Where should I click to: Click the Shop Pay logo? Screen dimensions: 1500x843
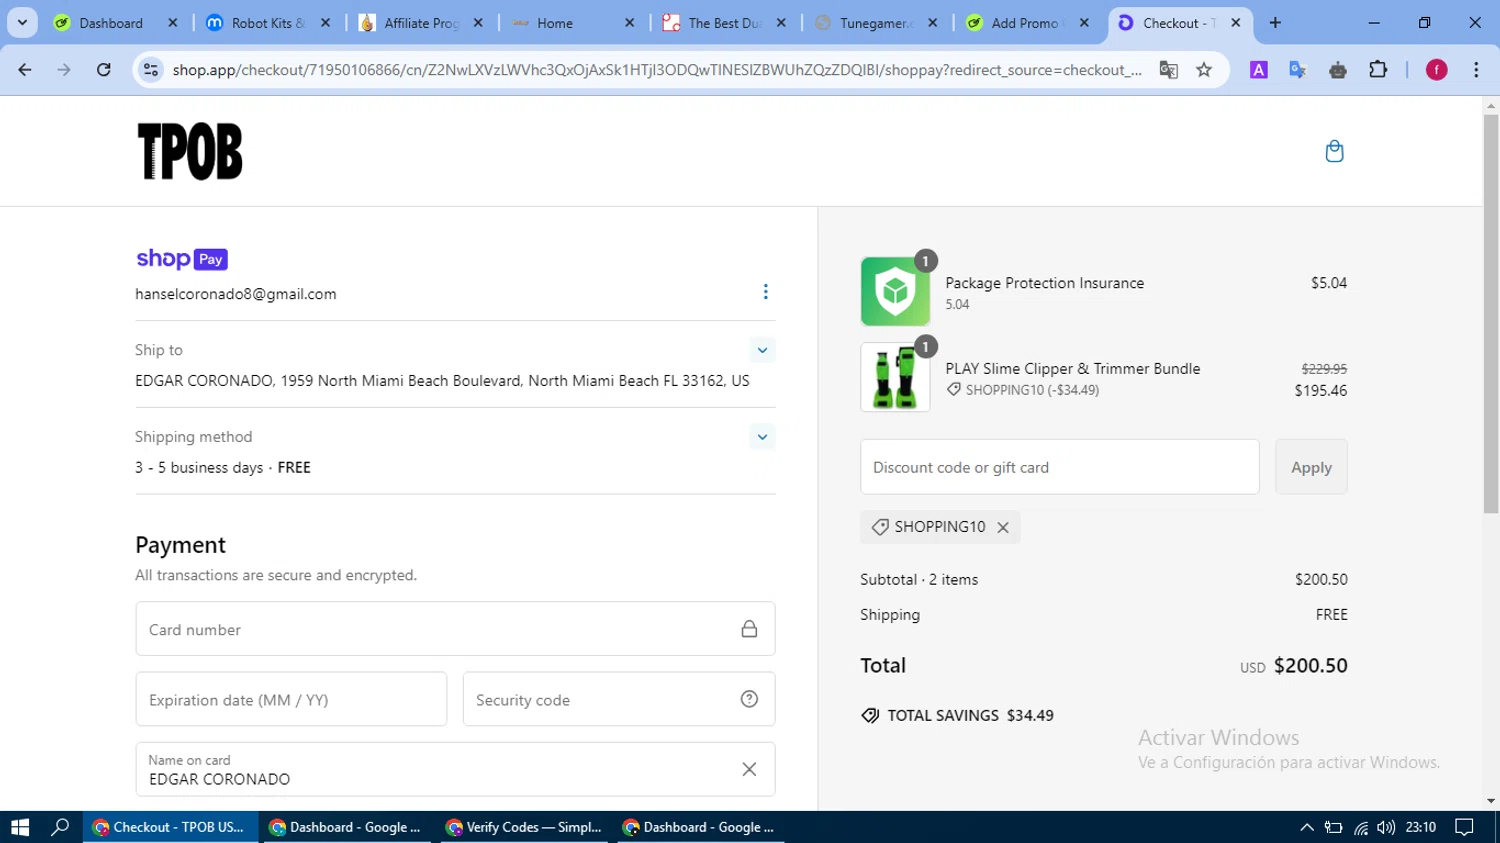click(182, 259)
